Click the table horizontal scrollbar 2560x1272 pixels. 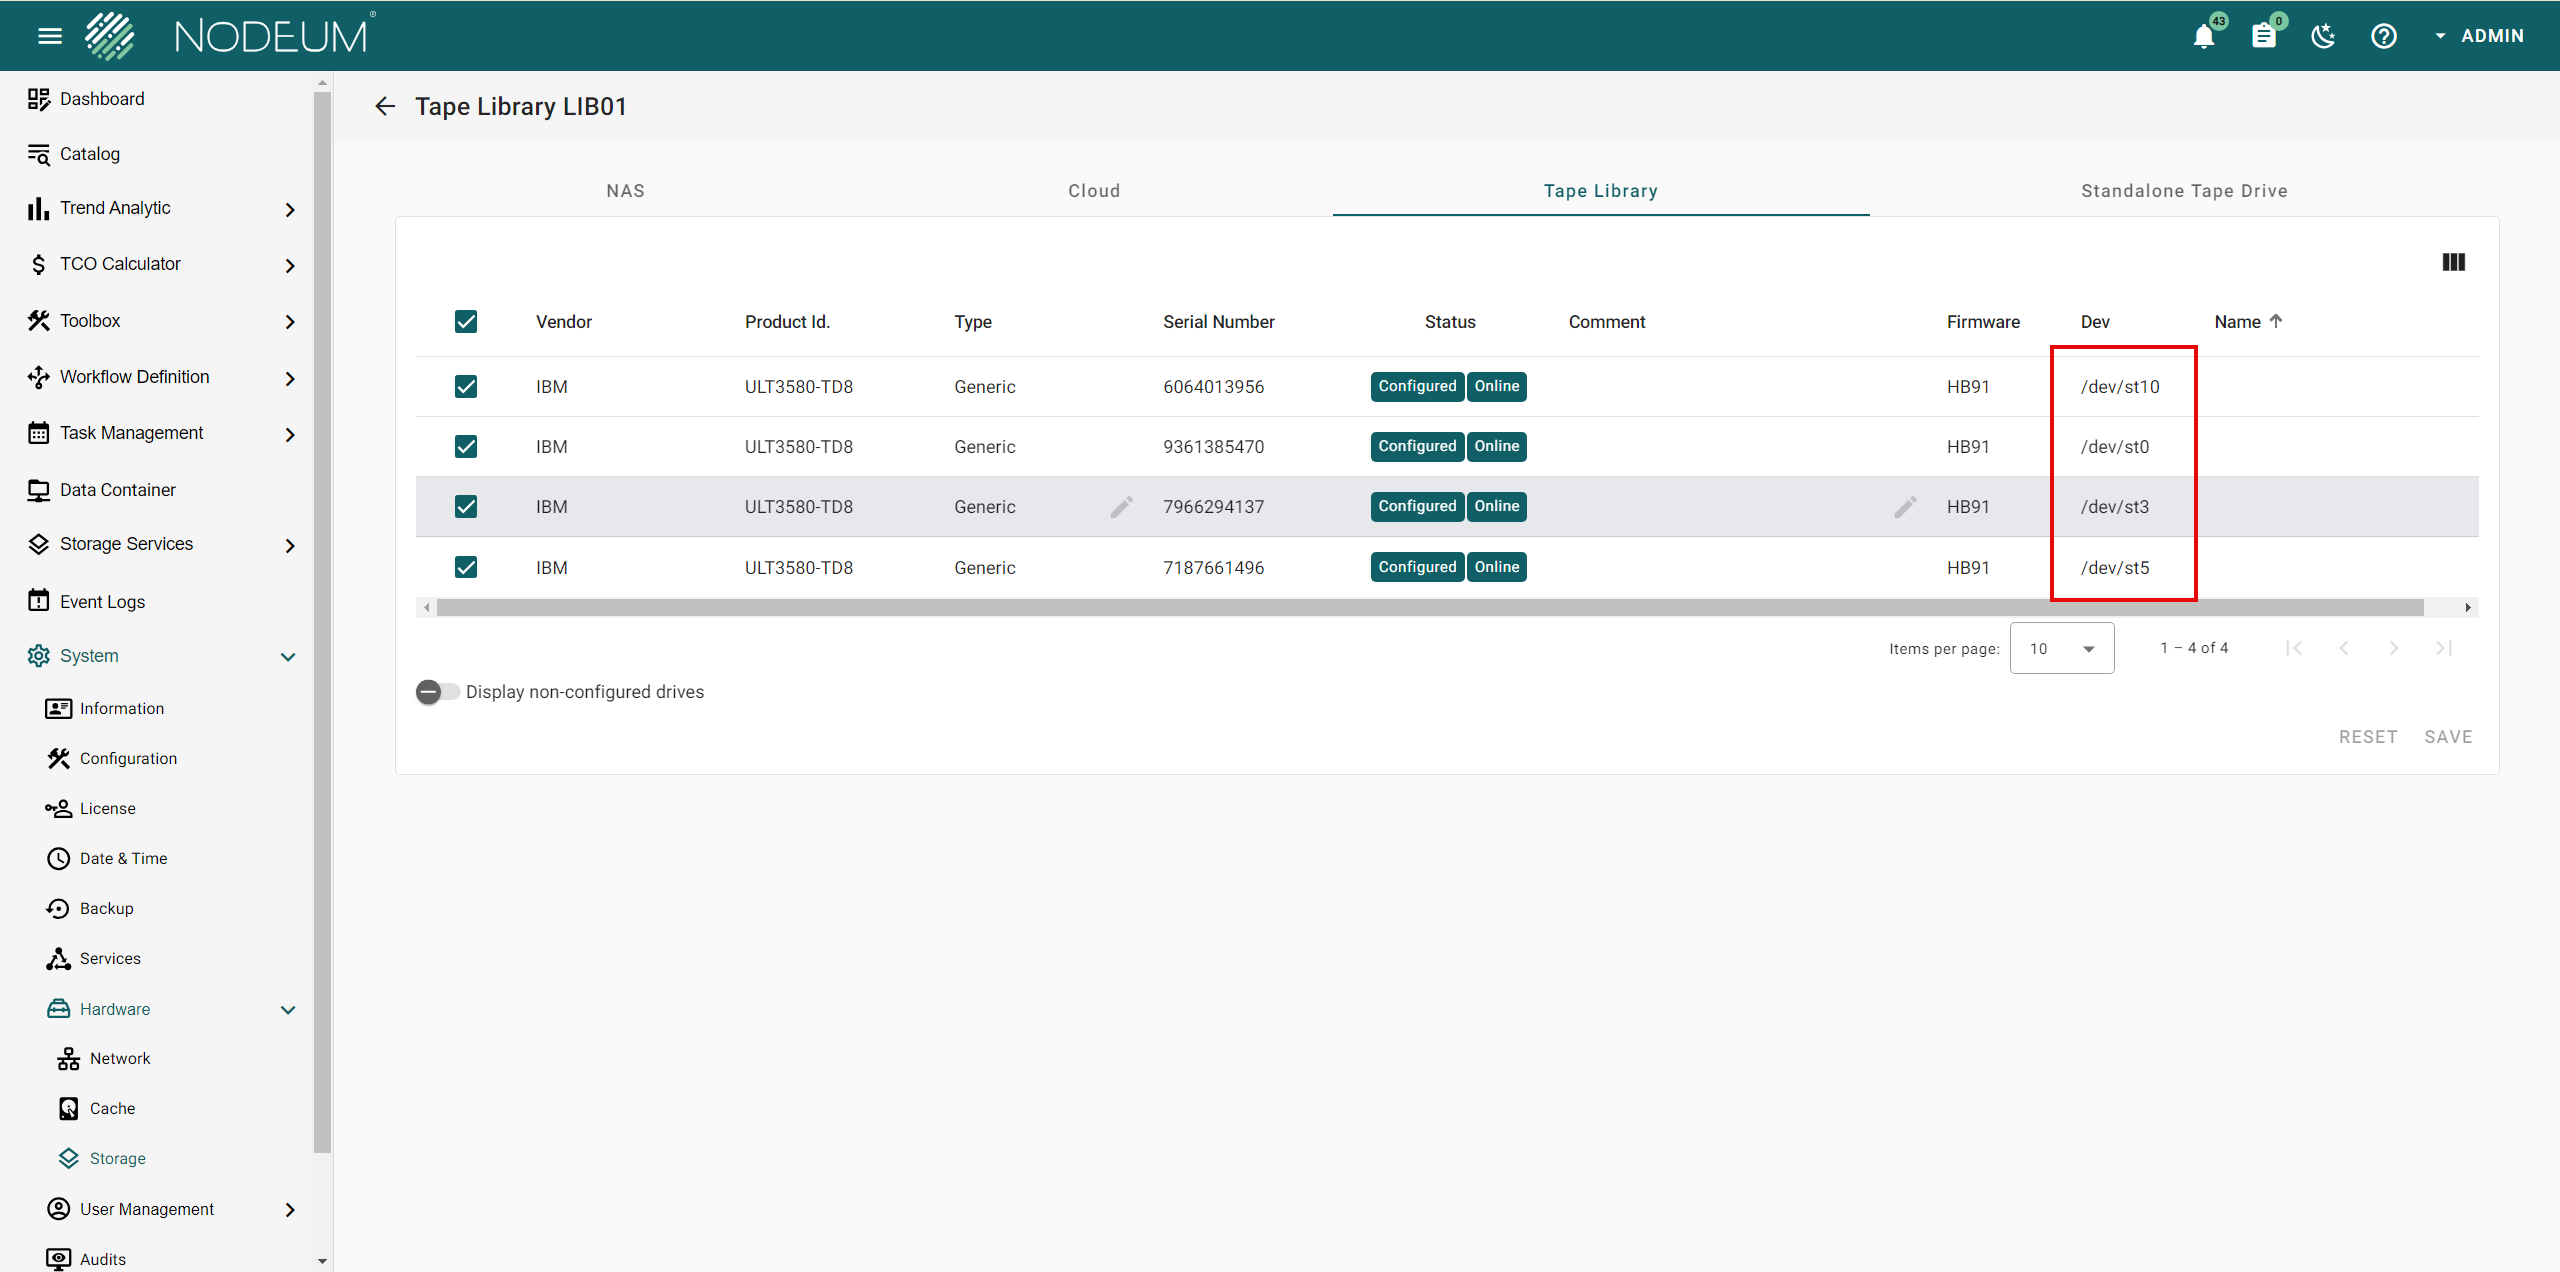[1430, 607]
